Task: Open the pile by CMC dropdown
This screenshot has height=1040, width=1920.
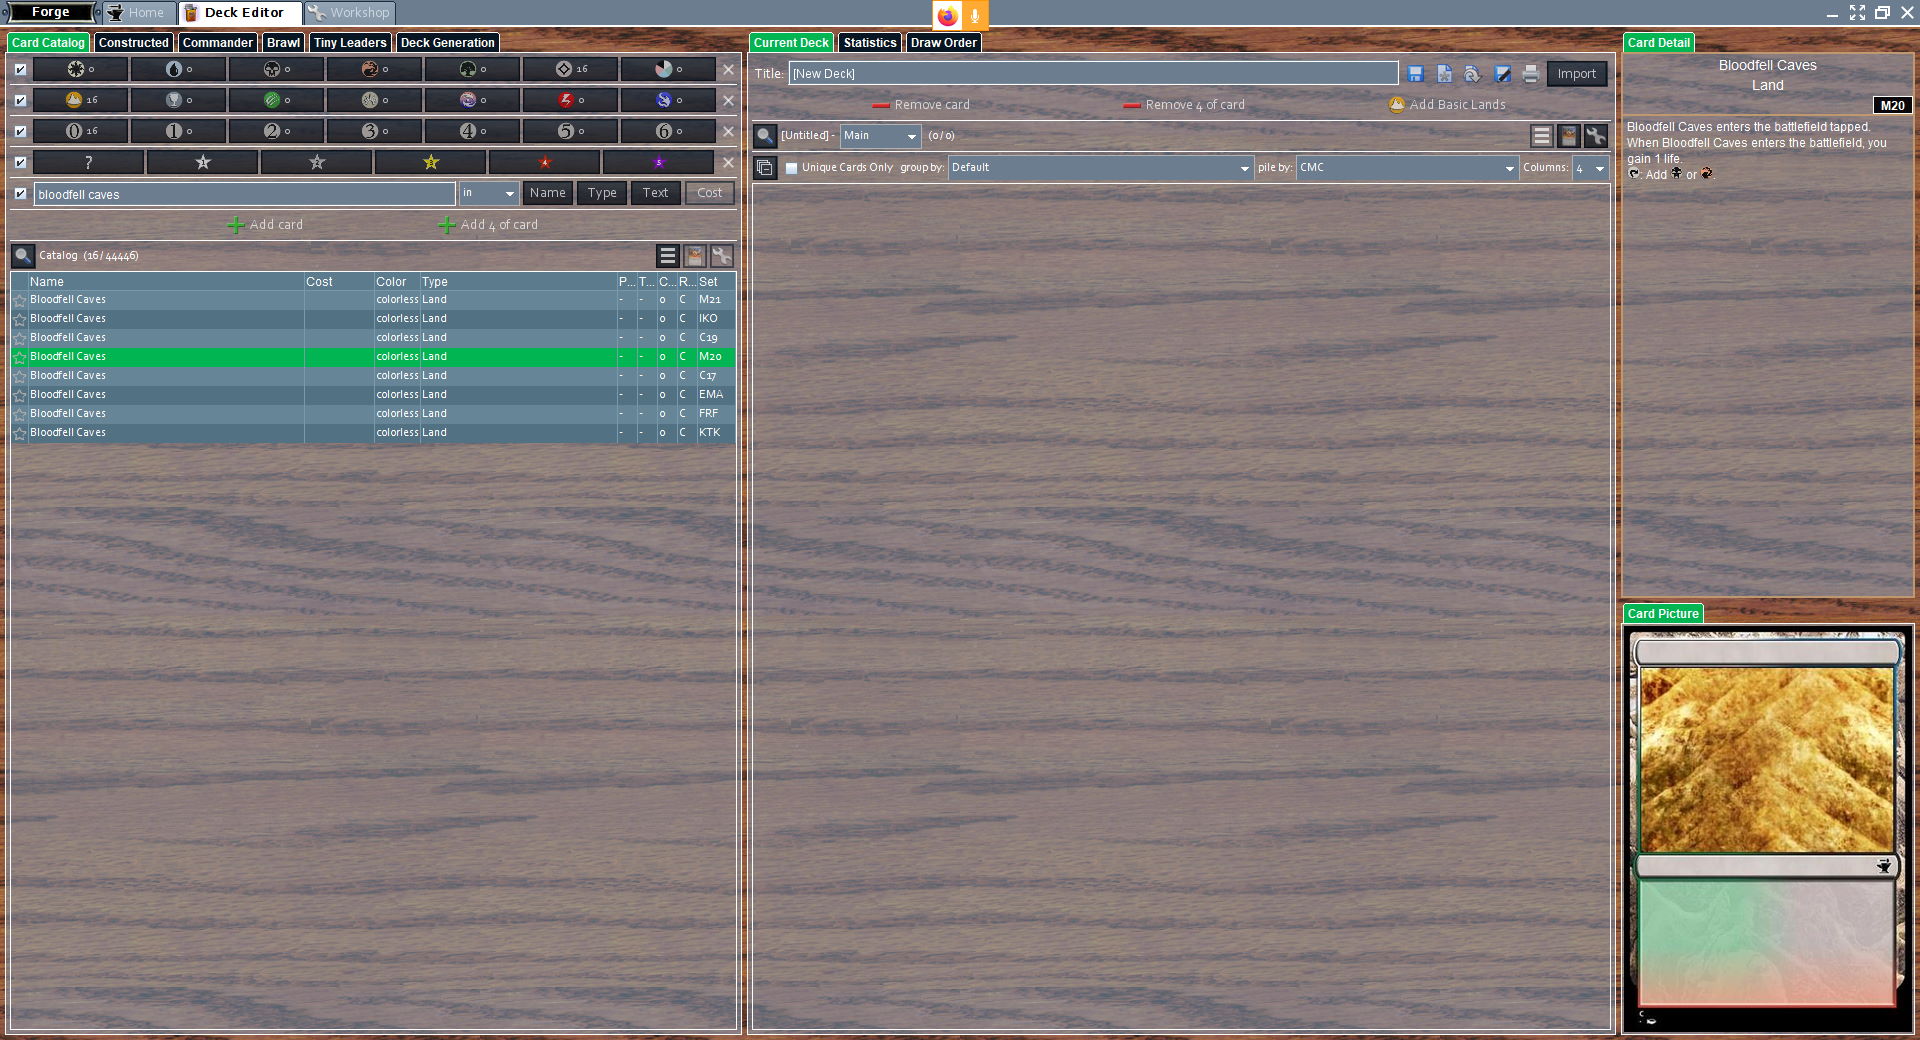Action: coord(1407,168)
